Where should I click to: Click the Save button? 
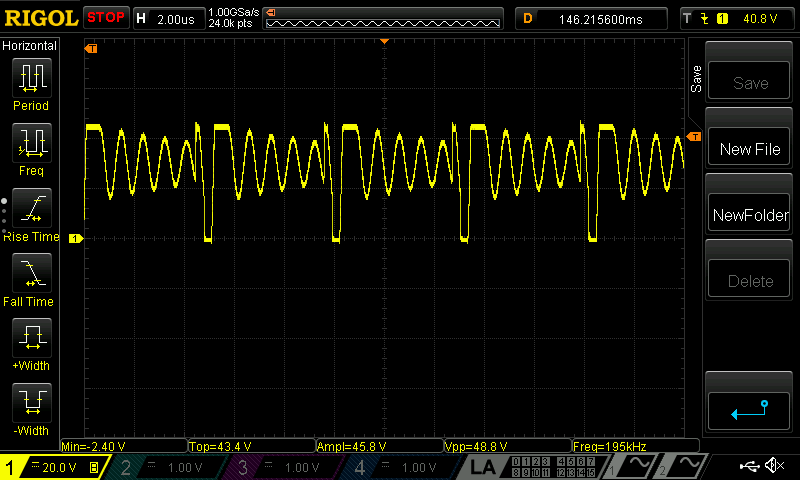[749, 81]
